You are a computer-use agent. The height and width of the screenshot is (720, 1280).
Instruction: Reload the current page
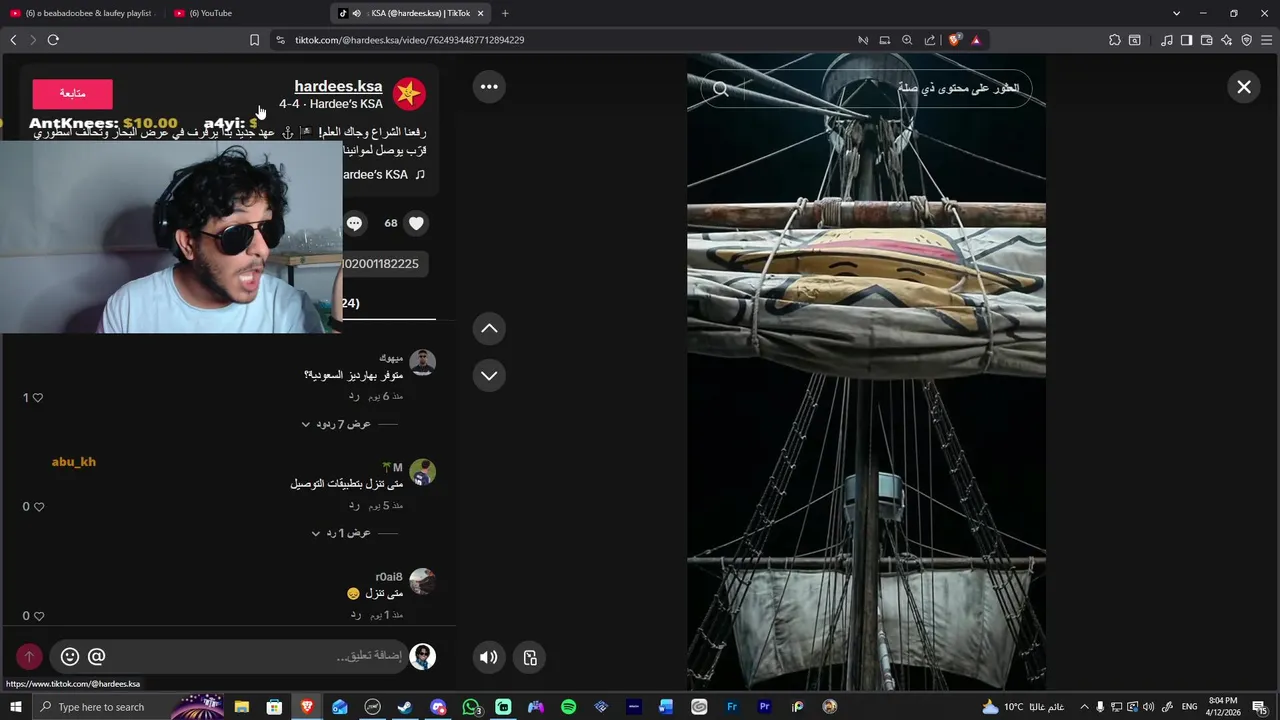(53, 40)
